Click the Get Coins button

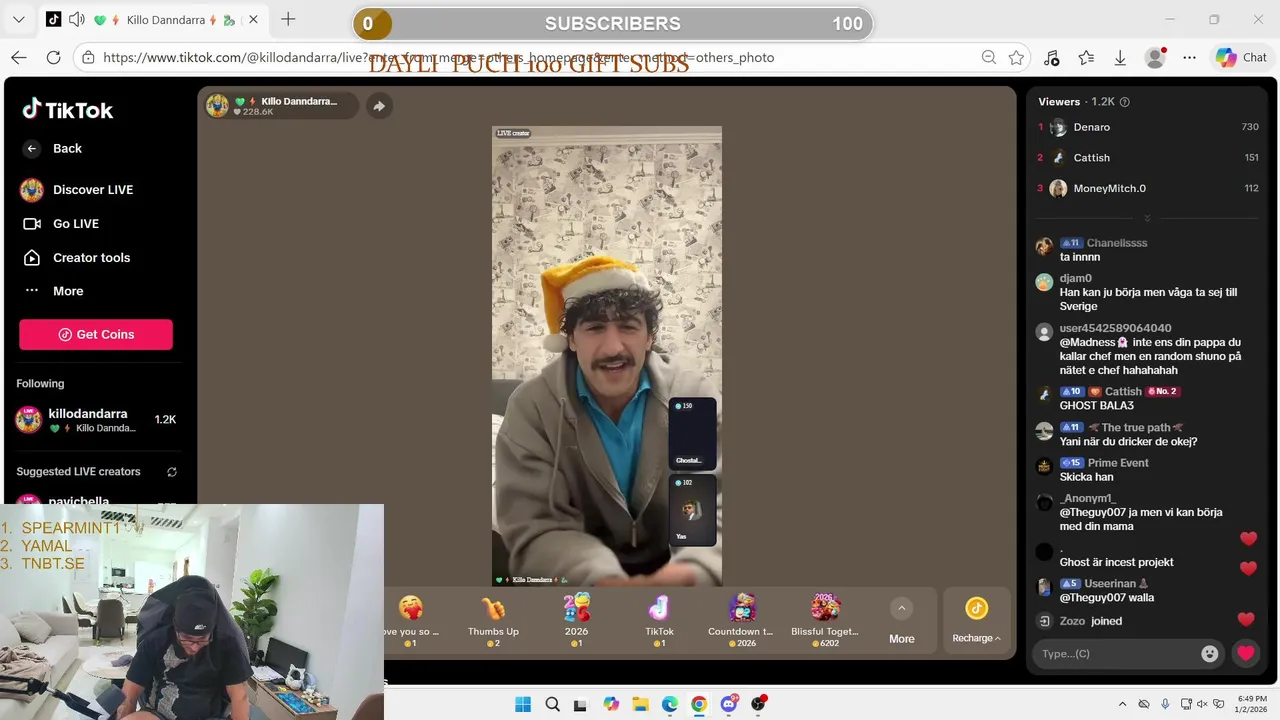pos(96,334)
